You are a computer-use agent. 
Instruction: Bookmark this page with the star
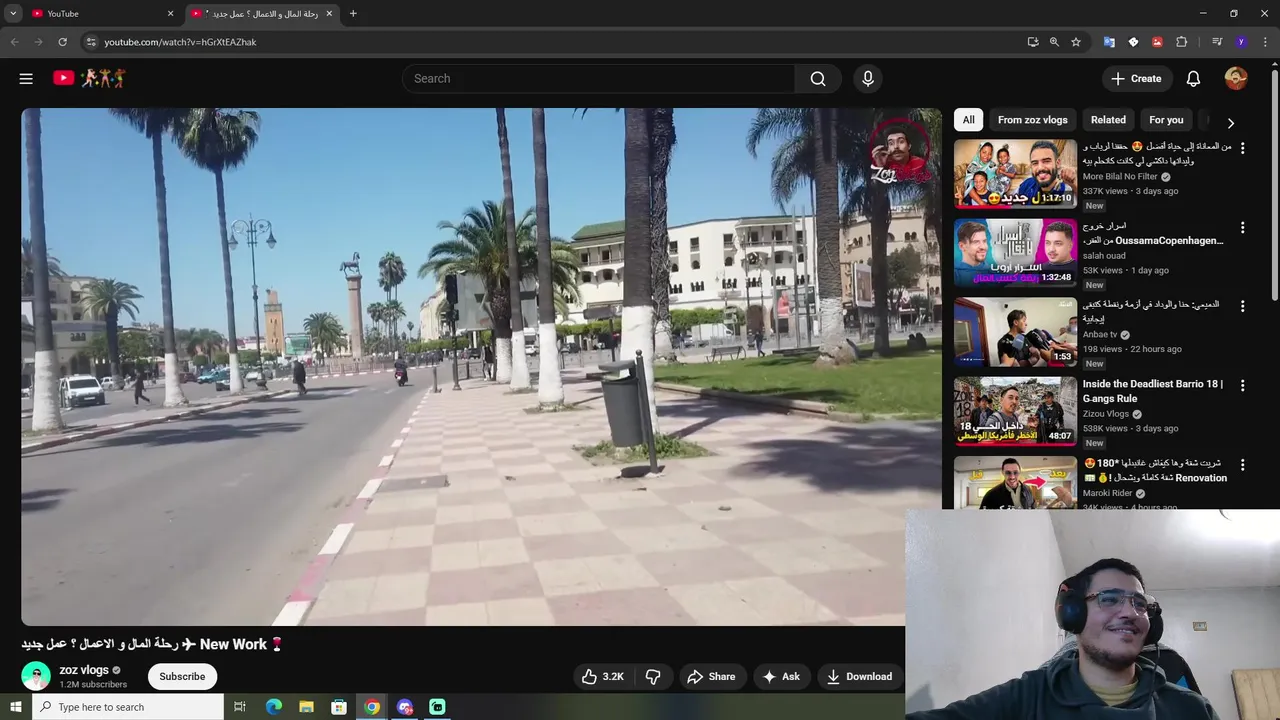coord(1076,42)
